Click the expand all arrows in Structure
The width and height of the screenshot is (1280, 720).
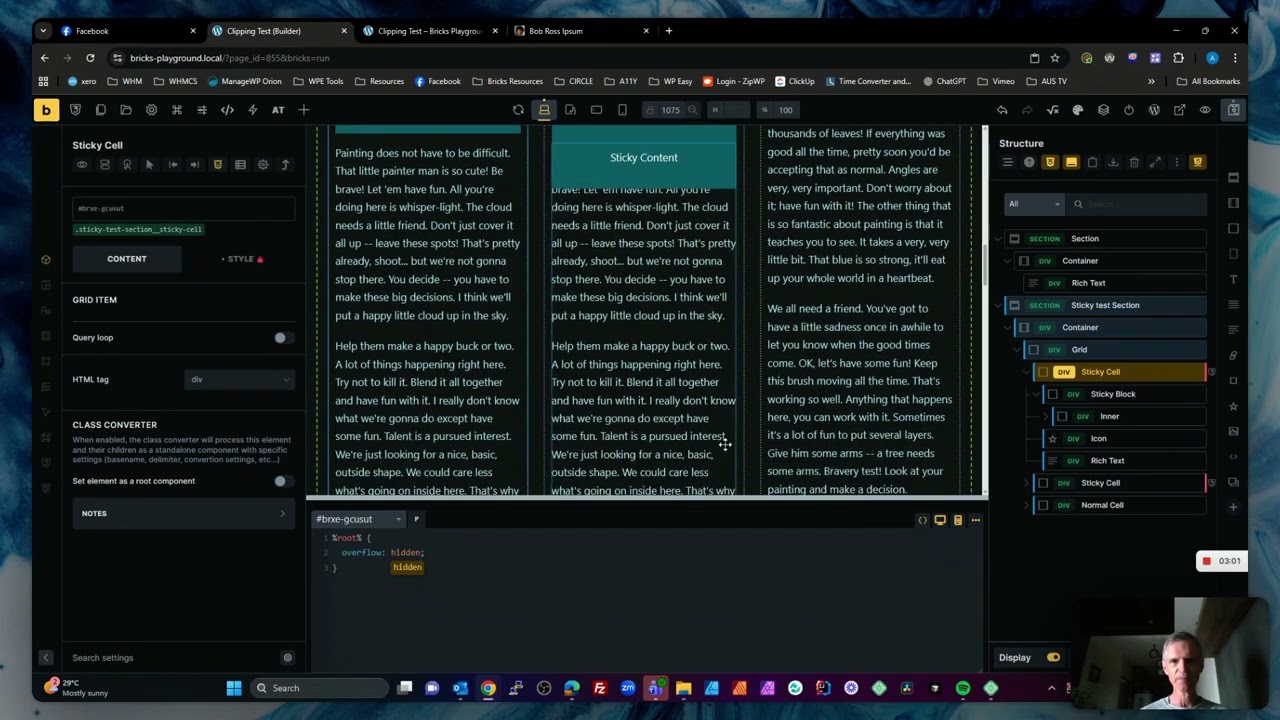pos(1155,162)
